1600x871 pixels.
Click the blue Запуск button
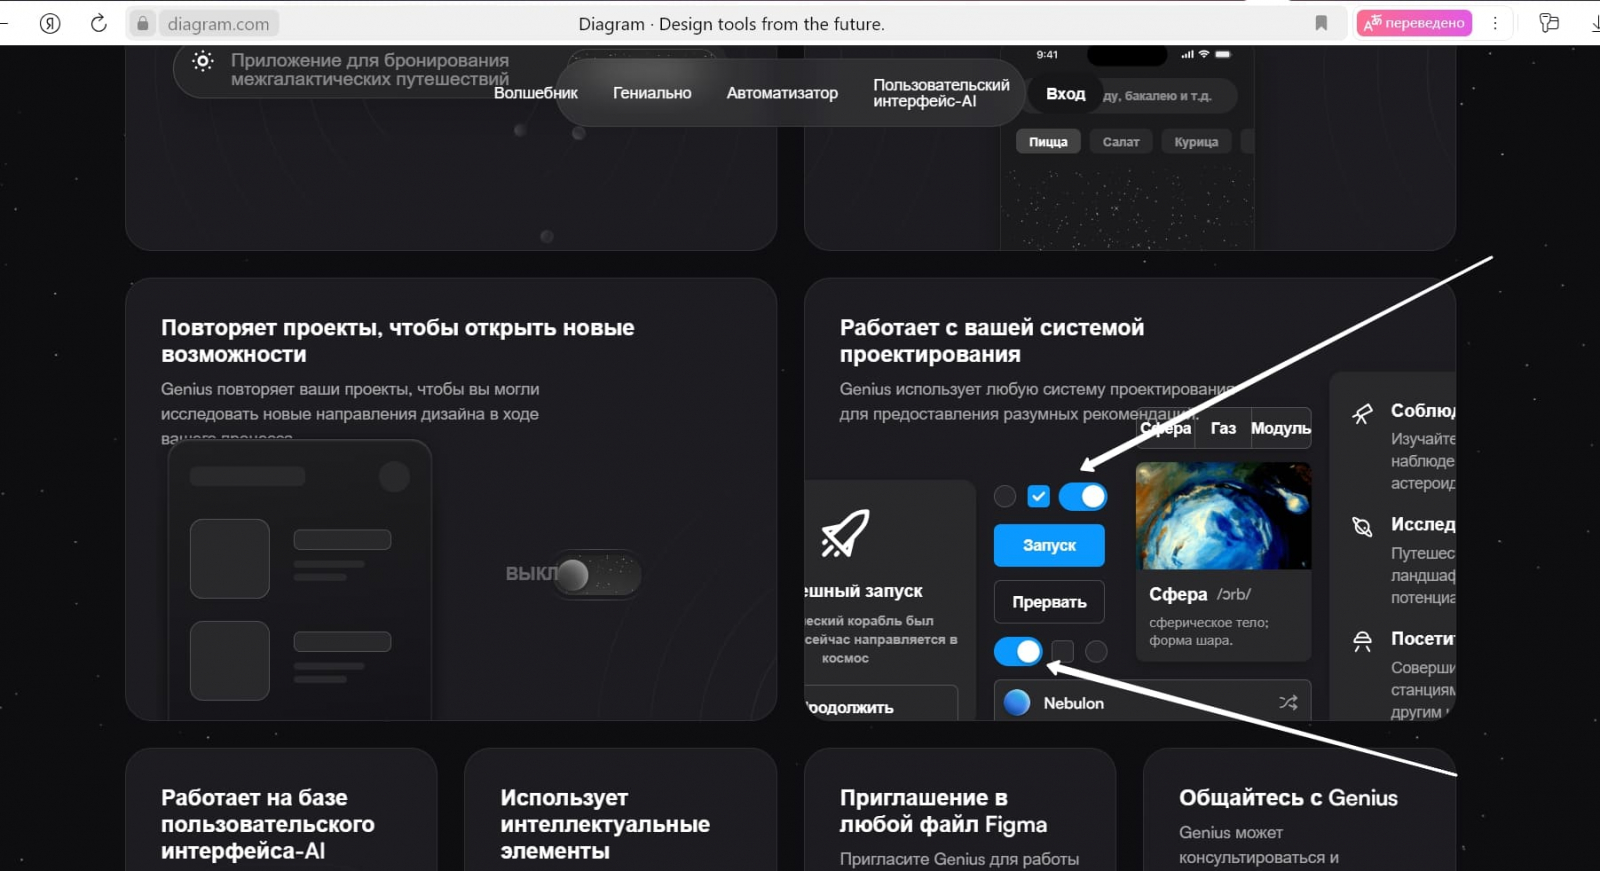(1049, 546)
